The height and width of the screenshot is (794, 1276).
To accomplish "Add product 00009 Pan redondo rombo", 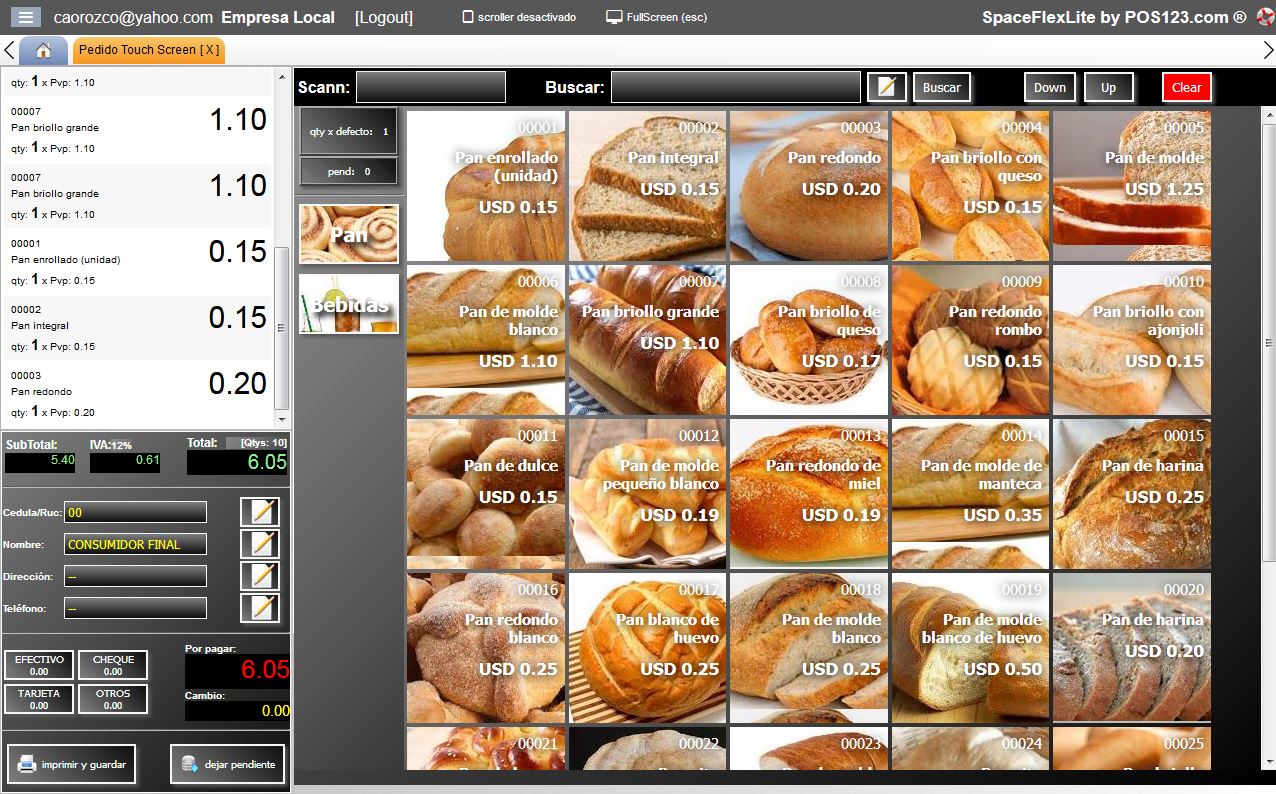I will click(971, 340).
